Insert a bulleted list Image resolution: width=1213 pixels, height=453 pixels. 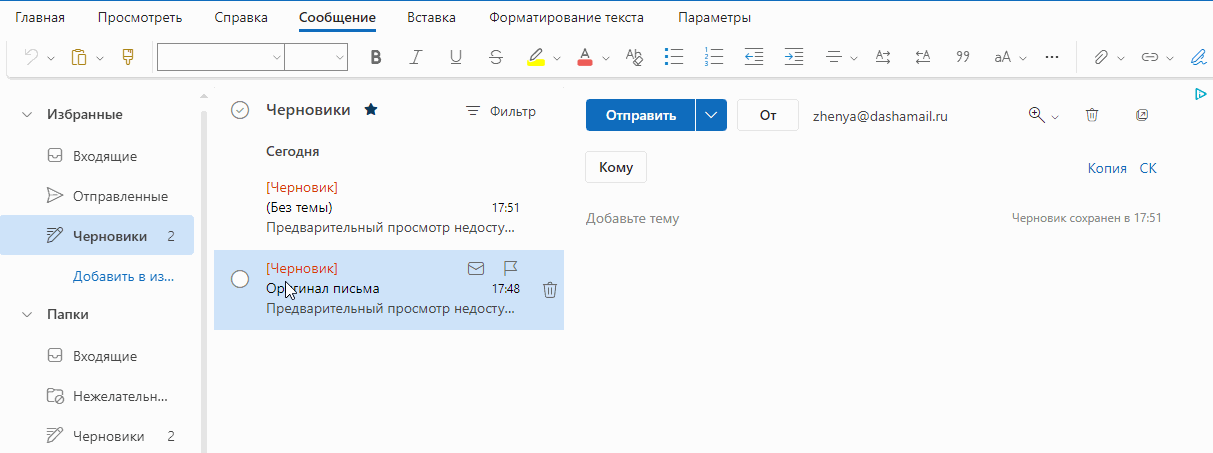pos(674,57)
